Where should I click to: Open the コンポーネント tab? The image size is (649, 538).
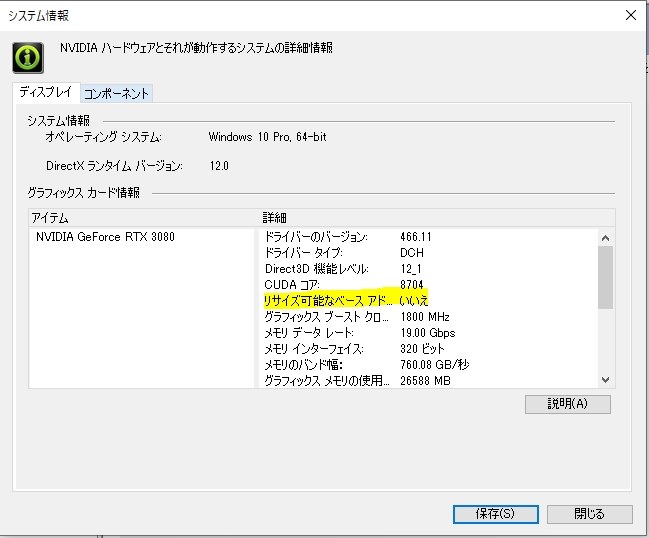[x=116, y=94]
